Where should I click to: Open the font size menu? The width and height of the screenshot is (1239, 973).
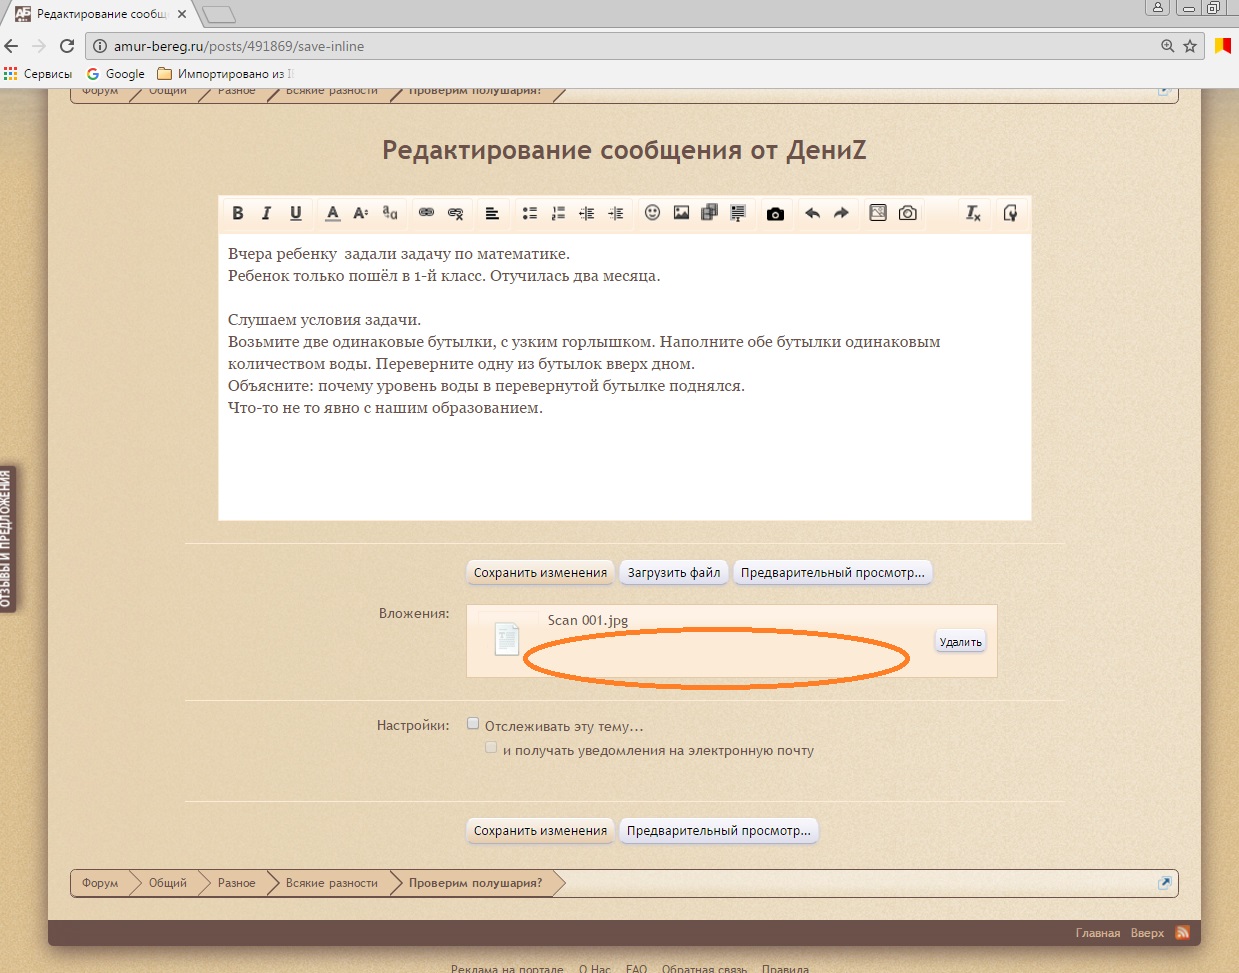pyautogui.click(x=361, y=213)
